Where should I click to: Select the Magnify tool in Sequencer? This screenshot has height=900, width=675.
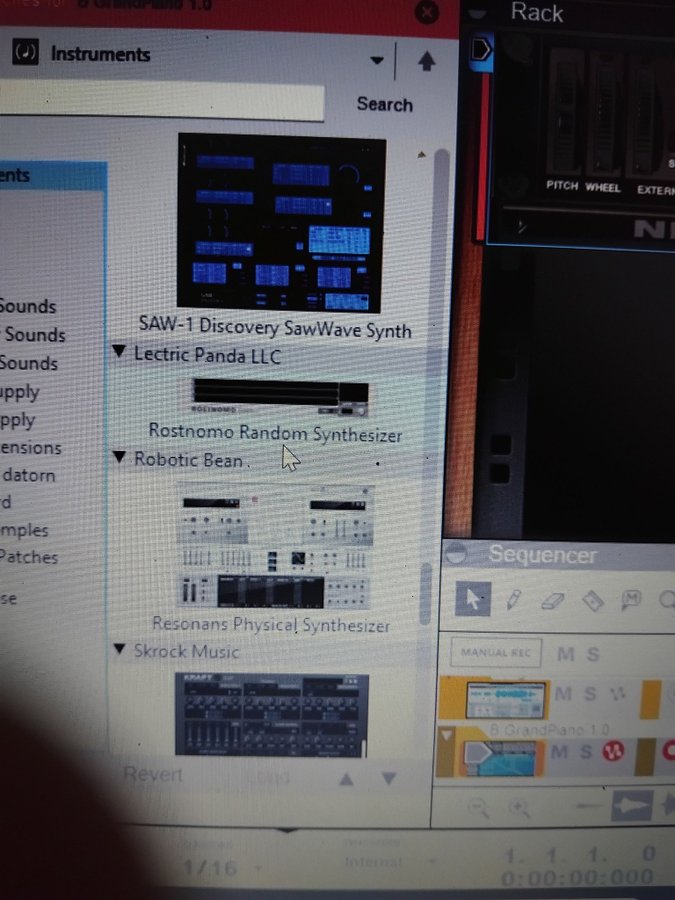(x=667, y=600)
